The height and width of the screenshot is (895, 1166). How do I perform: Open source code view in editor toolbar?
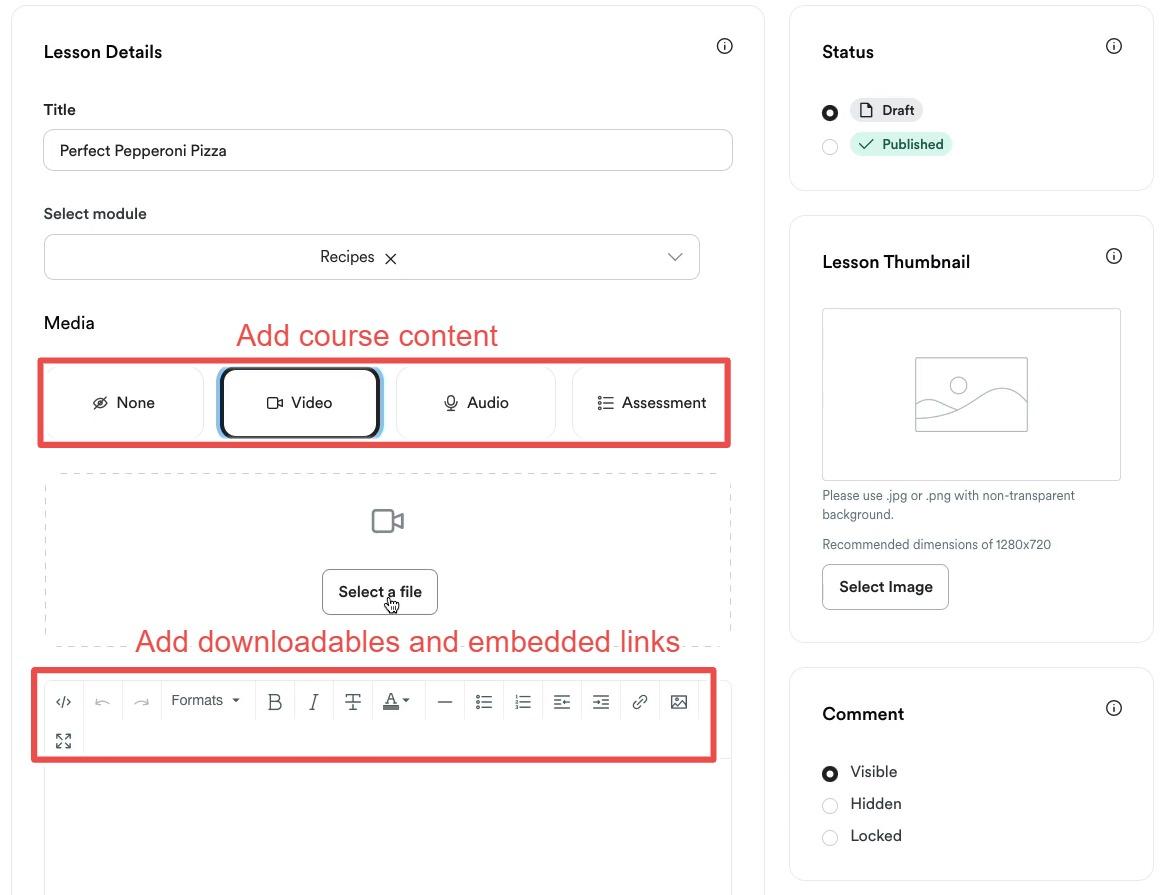tap(63, 702)
